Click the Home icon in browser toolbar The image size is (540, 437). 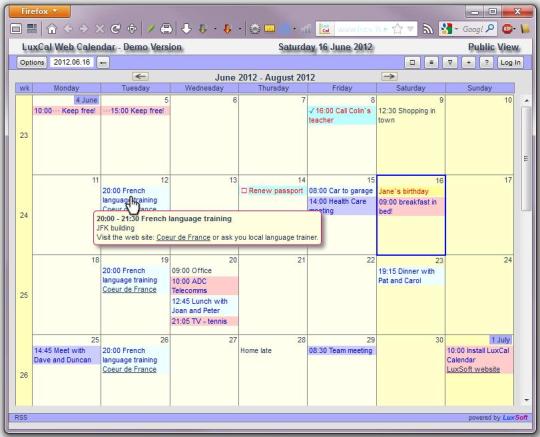click(x=52, y=29)
